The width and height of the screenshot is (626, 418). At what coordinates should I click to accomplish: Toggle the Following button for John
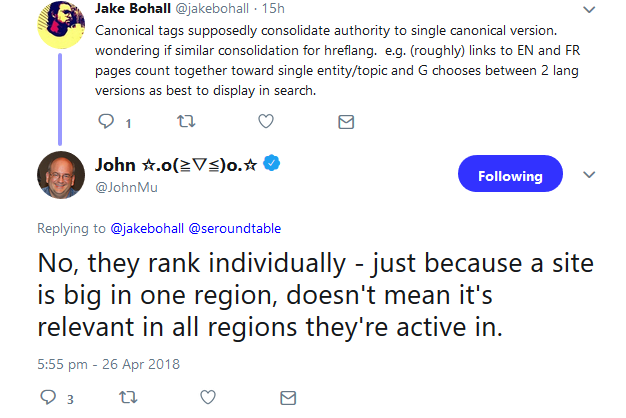(510, 175)
